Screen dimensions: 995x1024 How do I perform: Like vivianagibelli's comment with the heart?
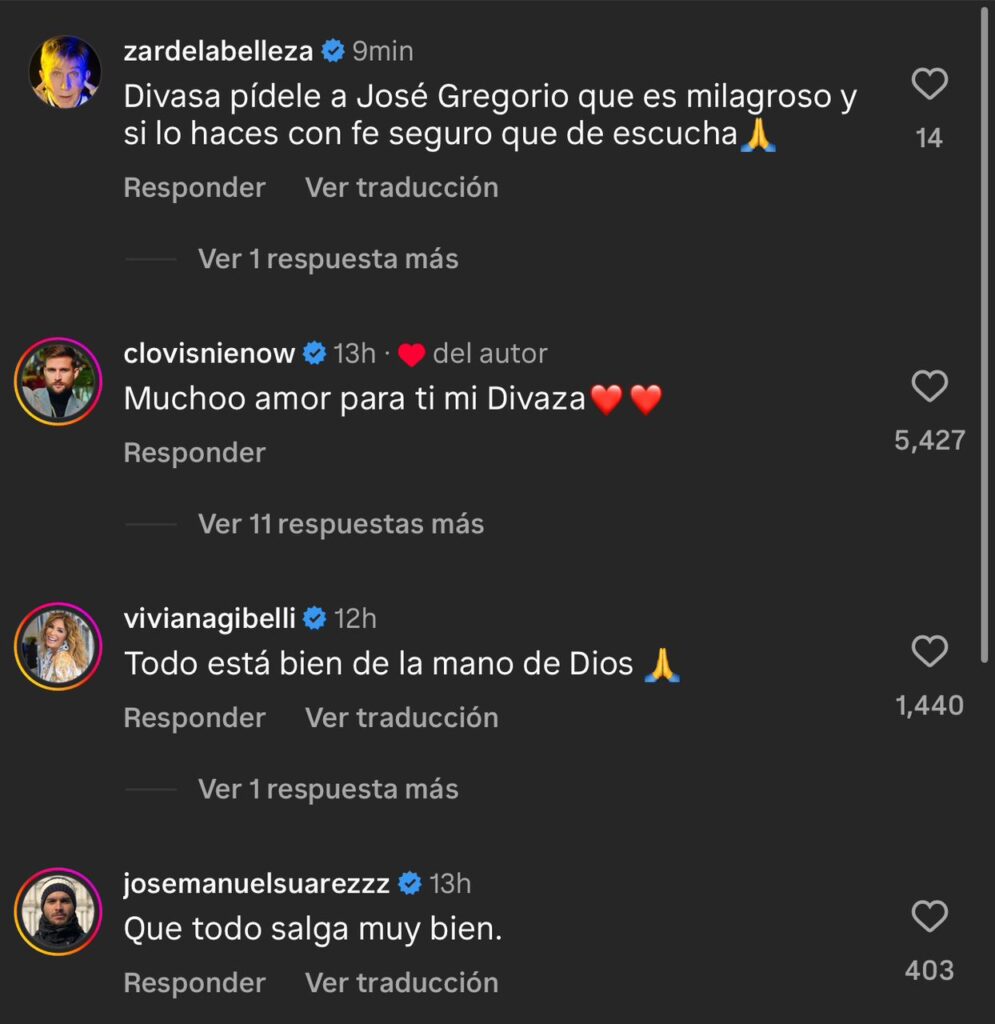pos(930,652)
